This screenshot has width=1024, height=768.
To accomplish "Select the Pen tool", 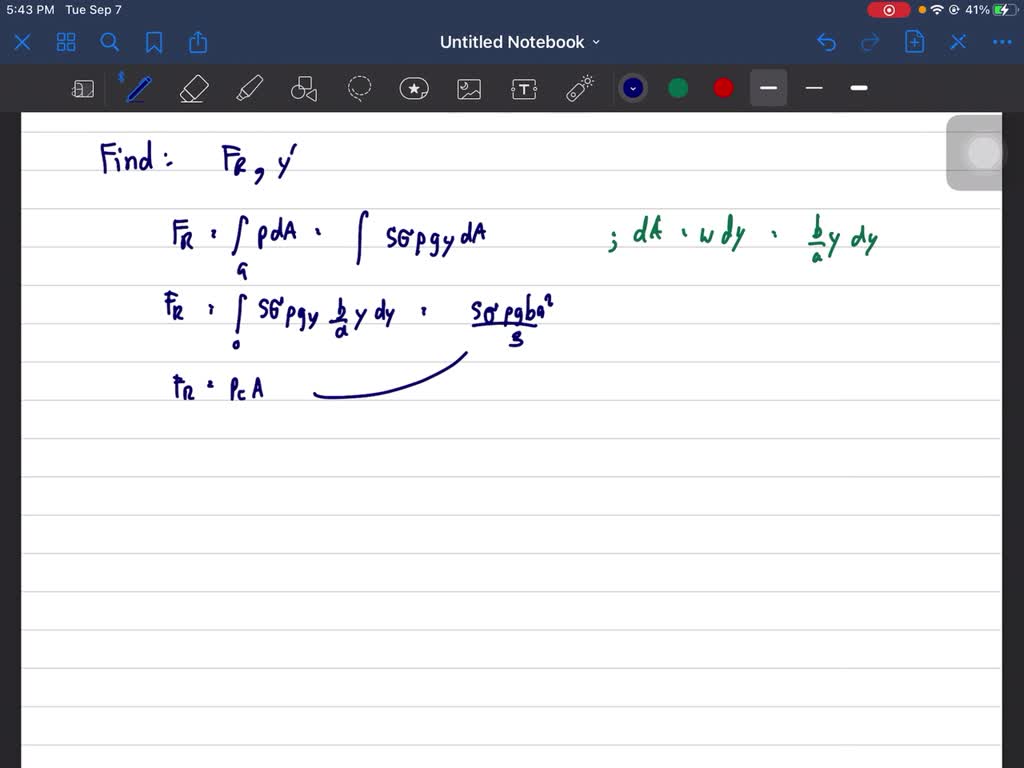I will click(x=138, y=89).
